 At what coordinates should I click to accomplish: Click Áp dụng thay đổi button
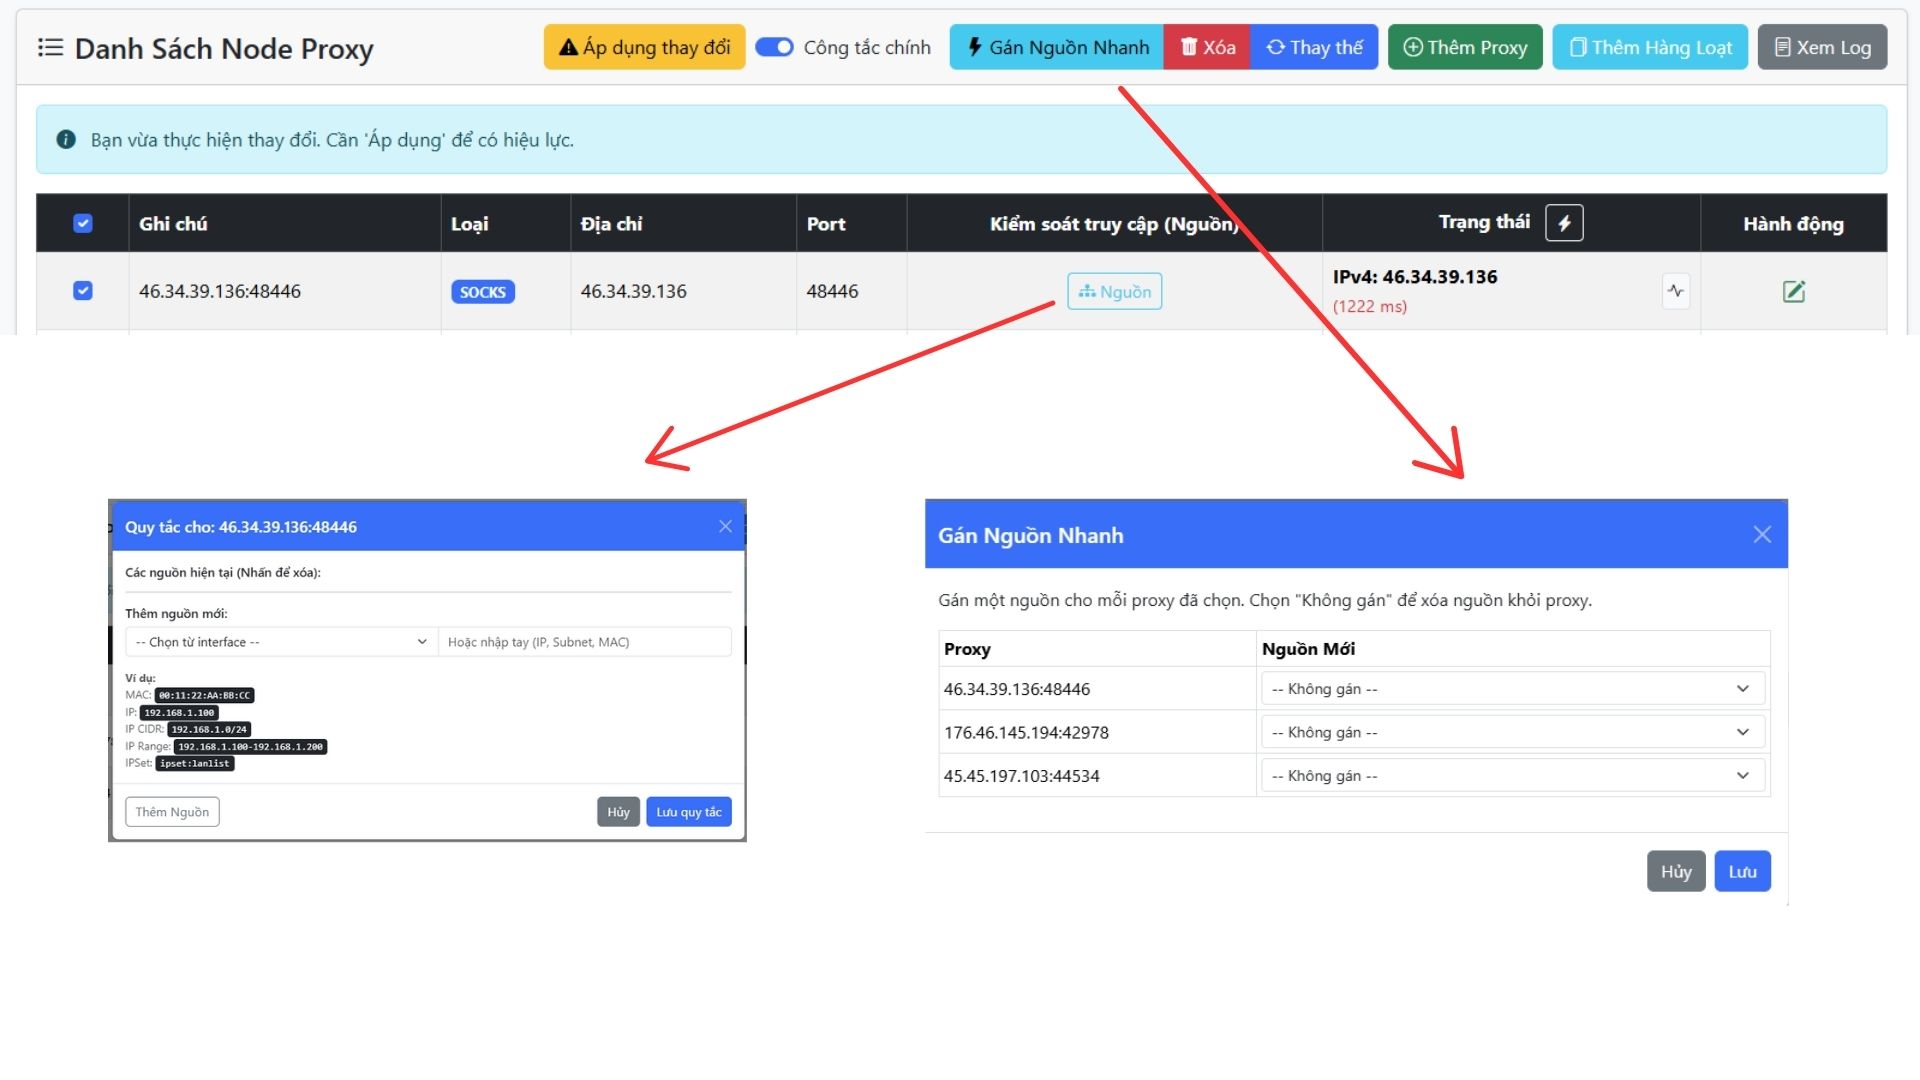(645, 47)
